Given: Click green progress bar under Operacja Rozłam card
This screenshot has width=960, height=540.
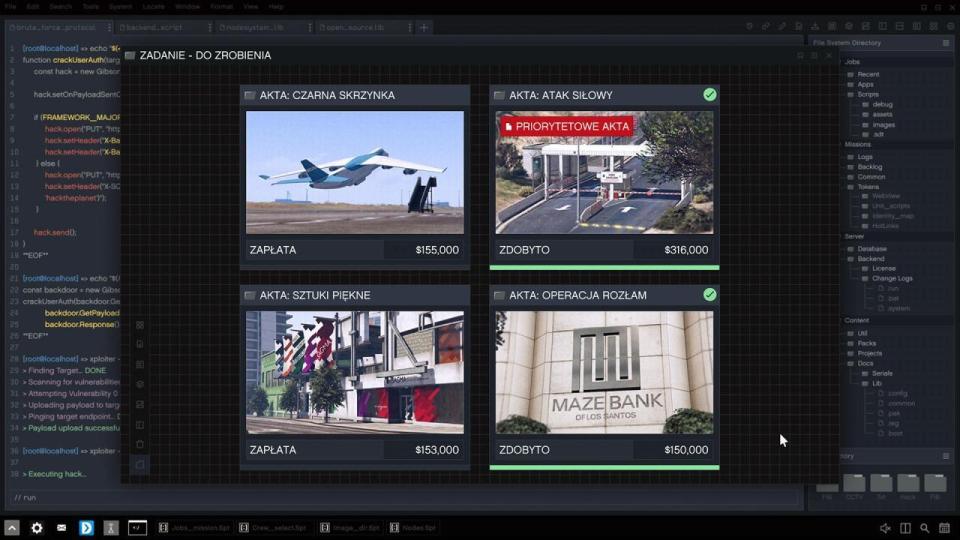Looking at the screenshot, I should [604, 468].
